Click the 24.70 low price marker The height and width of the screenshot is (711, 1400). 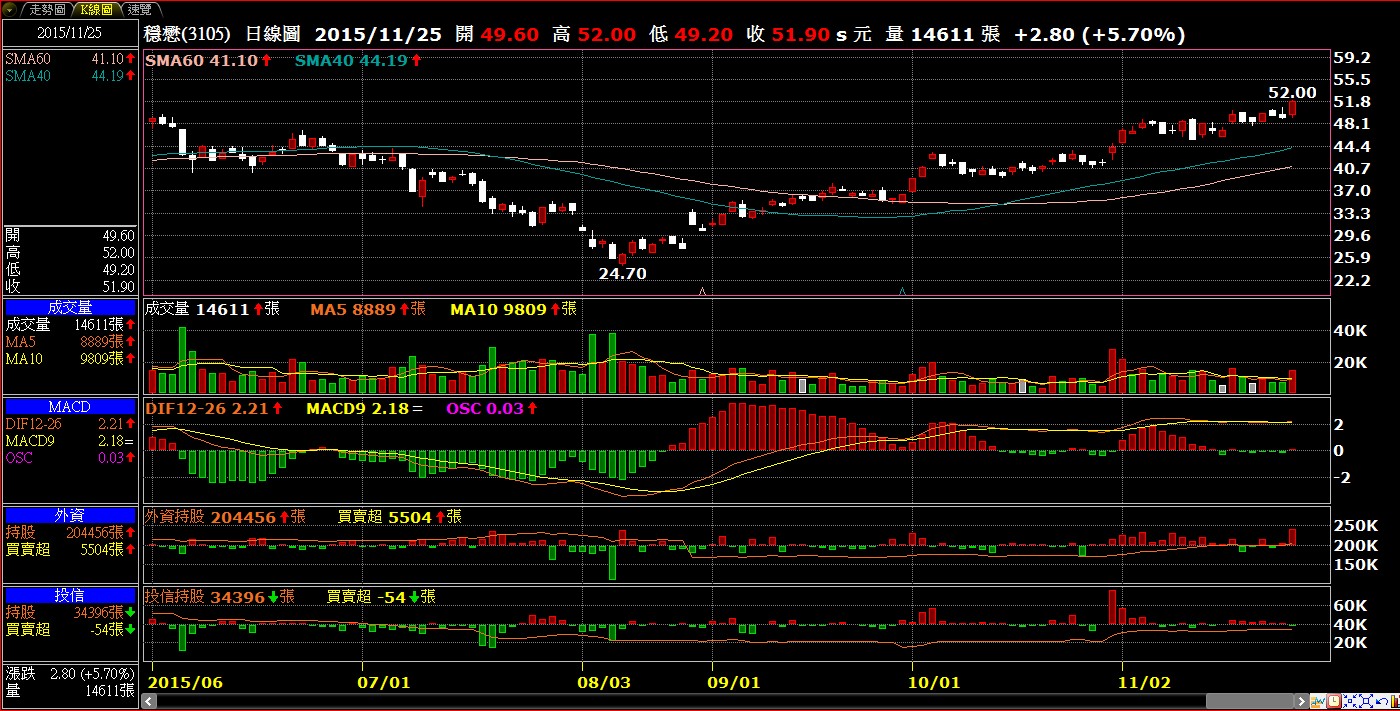coord(622,273)
